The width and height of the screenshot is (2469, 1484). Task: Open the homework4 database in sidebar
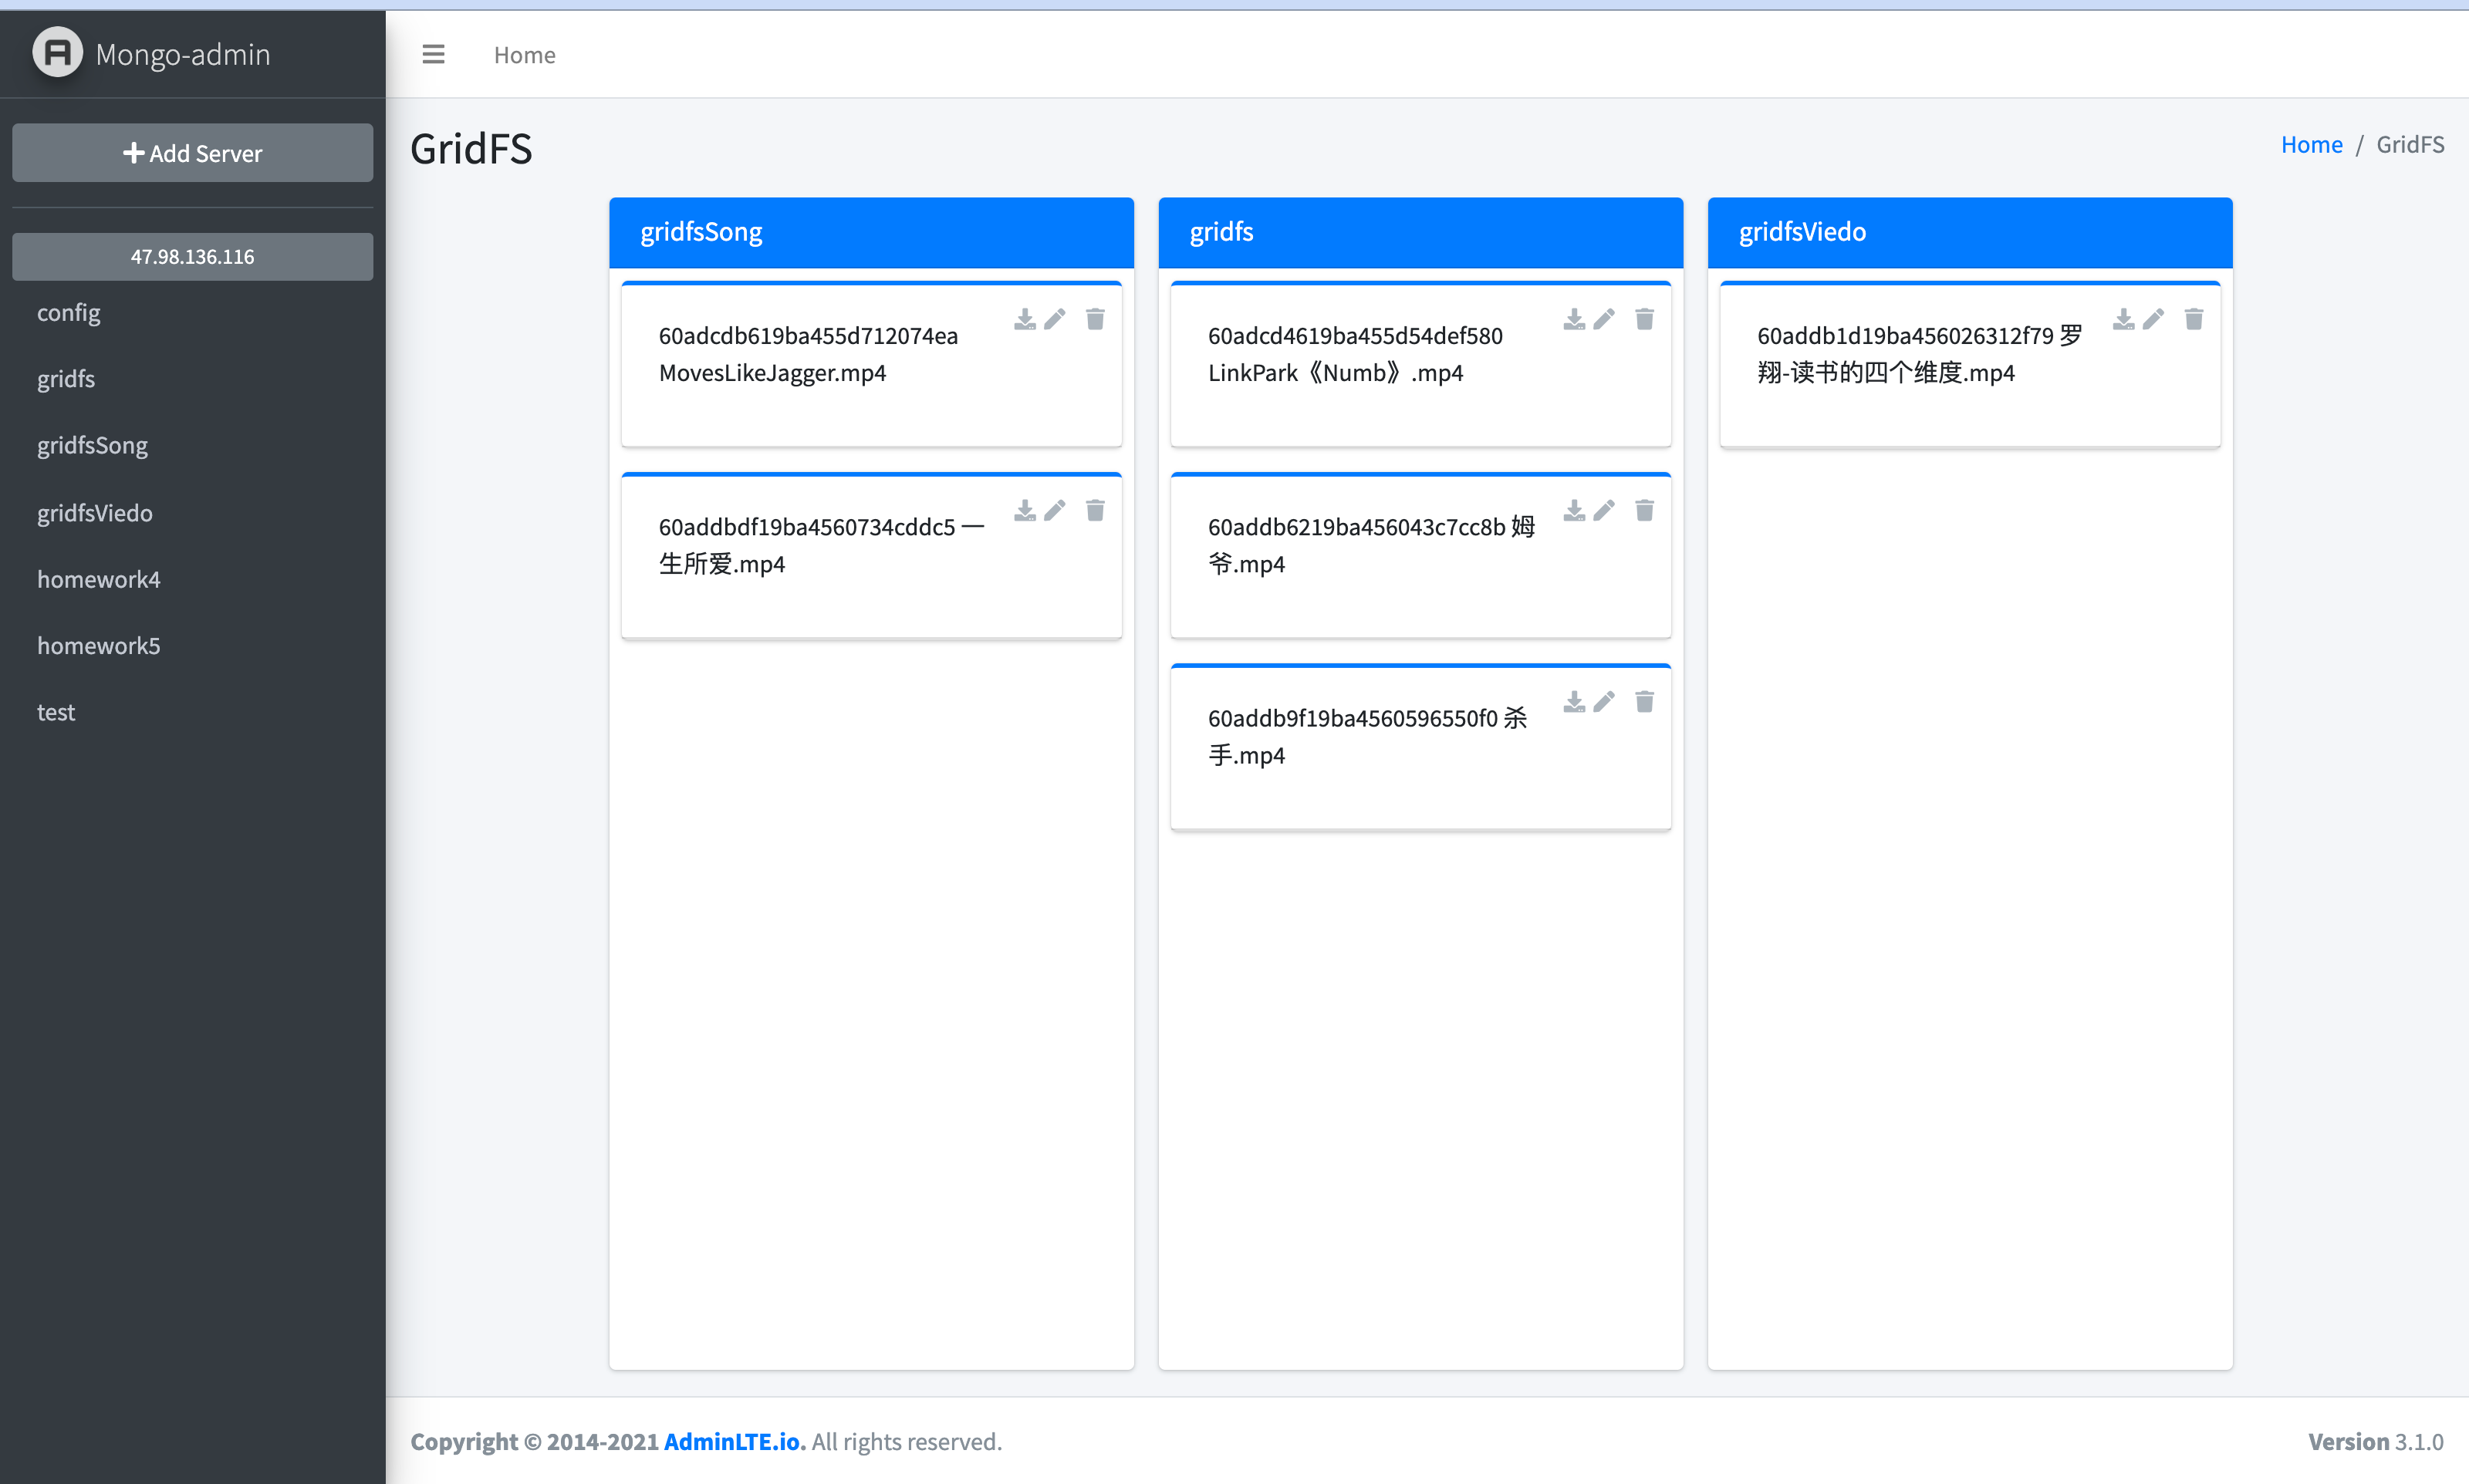(x=98, y=579)
